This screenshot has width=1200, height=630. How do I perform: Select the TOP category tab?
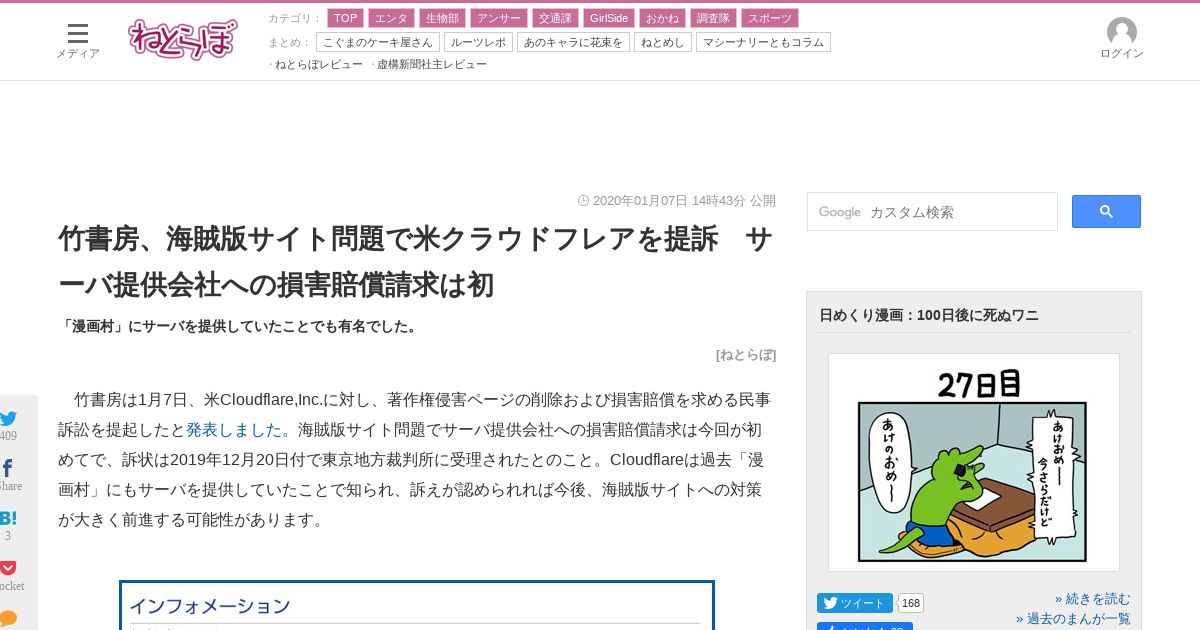345,18
